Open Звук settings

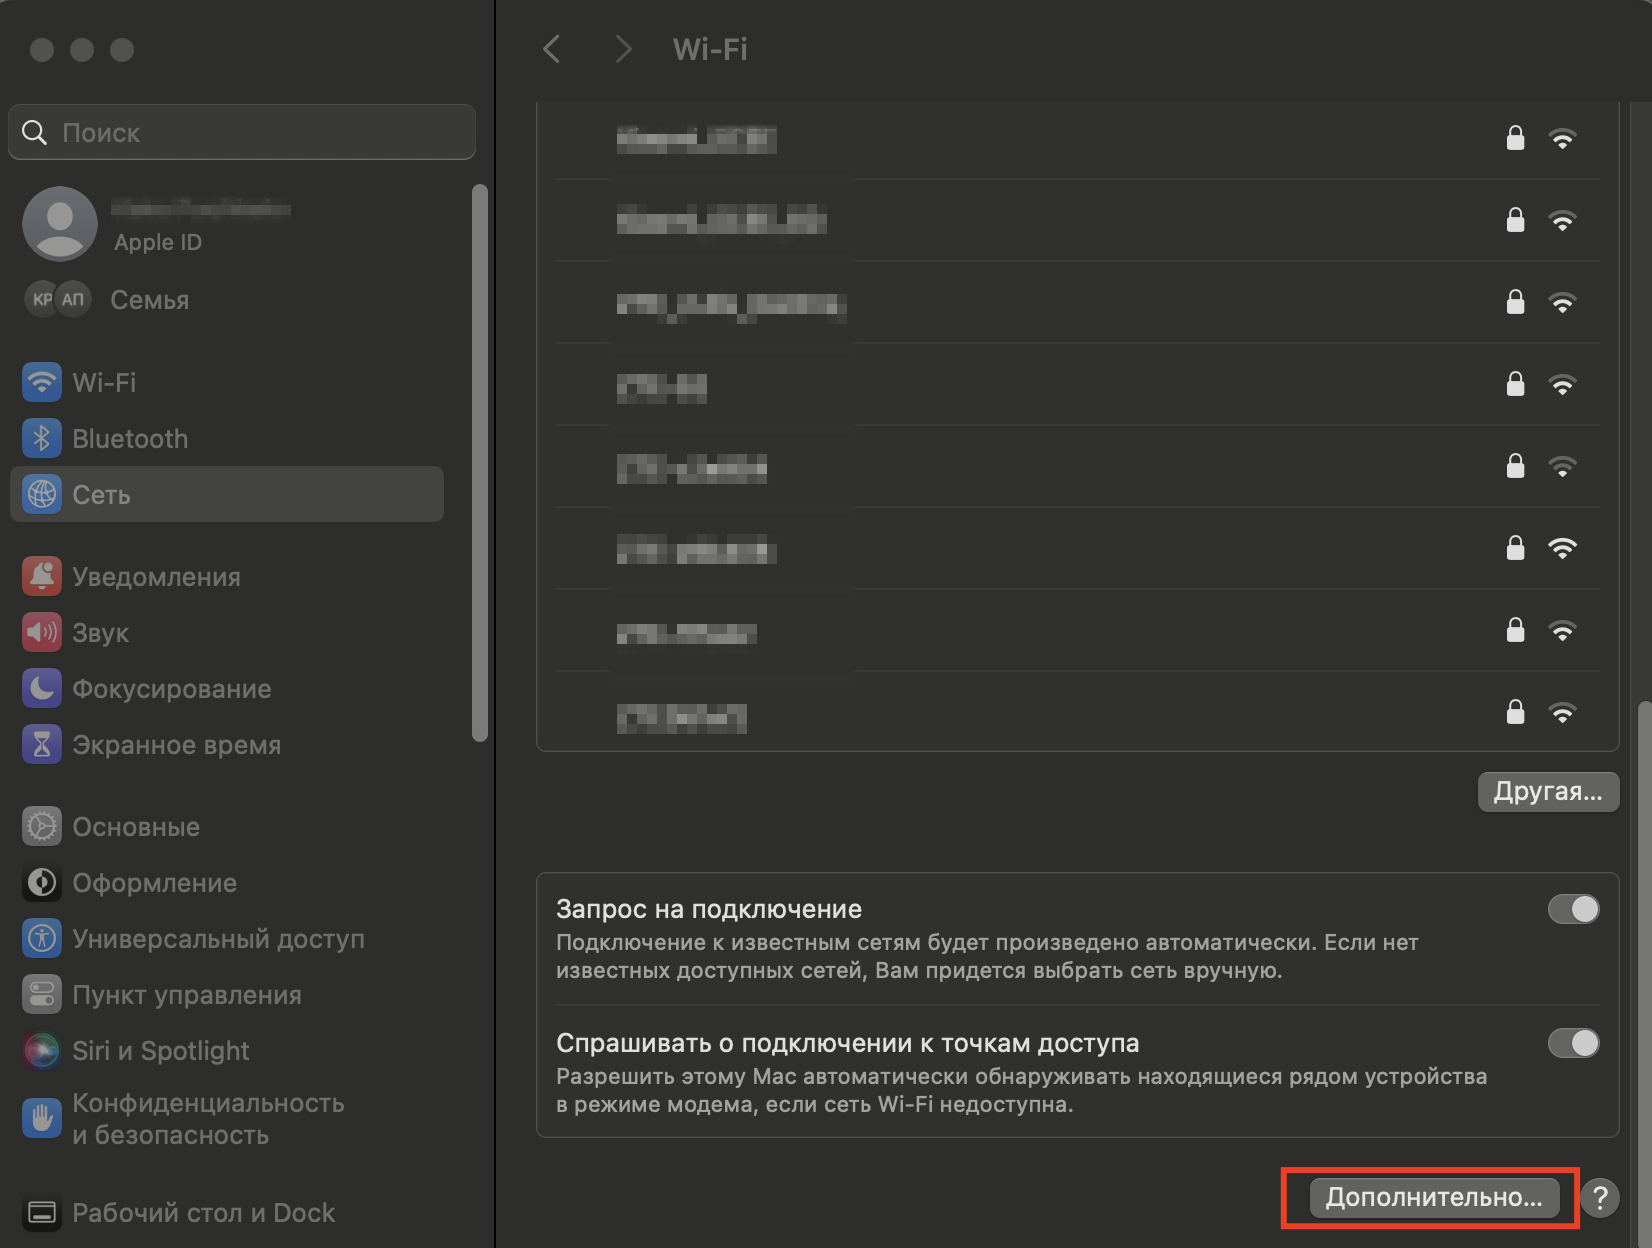pyautogui.click(x=226, y=633)
